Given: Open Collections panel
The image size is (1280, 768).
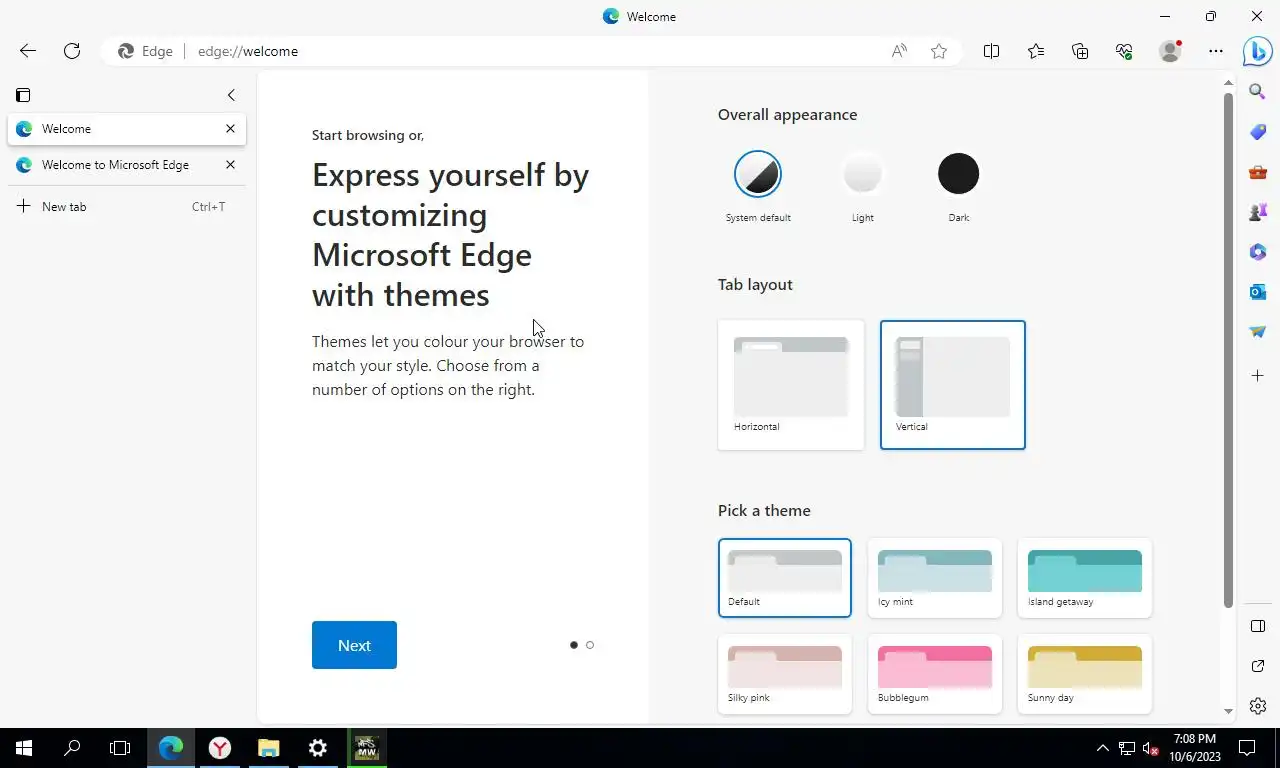Looking at the screenshot, I should pos(1080,51).
